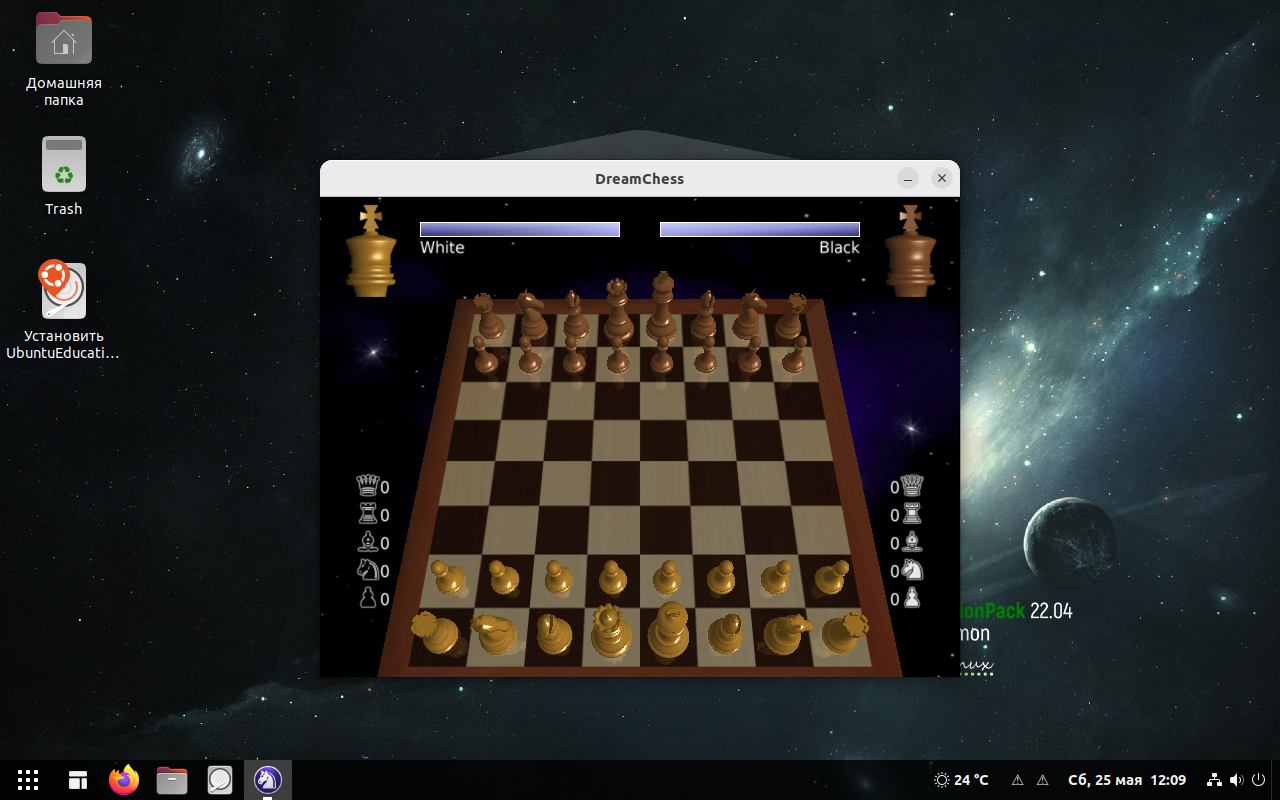This screenshot has height=800, width=1280.
Task: Click the White player timer bar
Action: pos(520,229)
